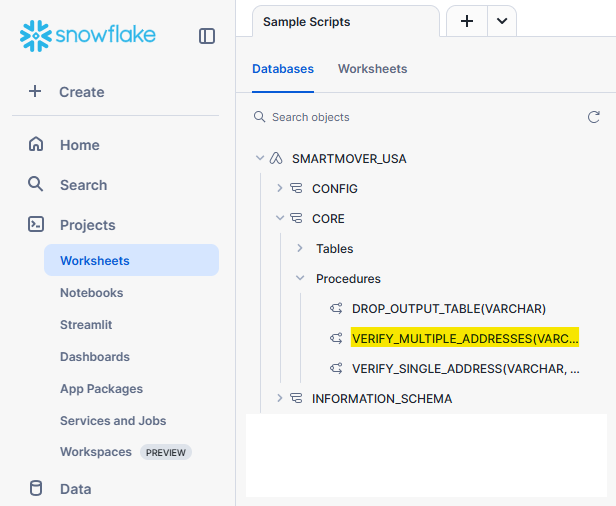
Task: Open Worksheets in the sidebar
Action: coord(131,260)
